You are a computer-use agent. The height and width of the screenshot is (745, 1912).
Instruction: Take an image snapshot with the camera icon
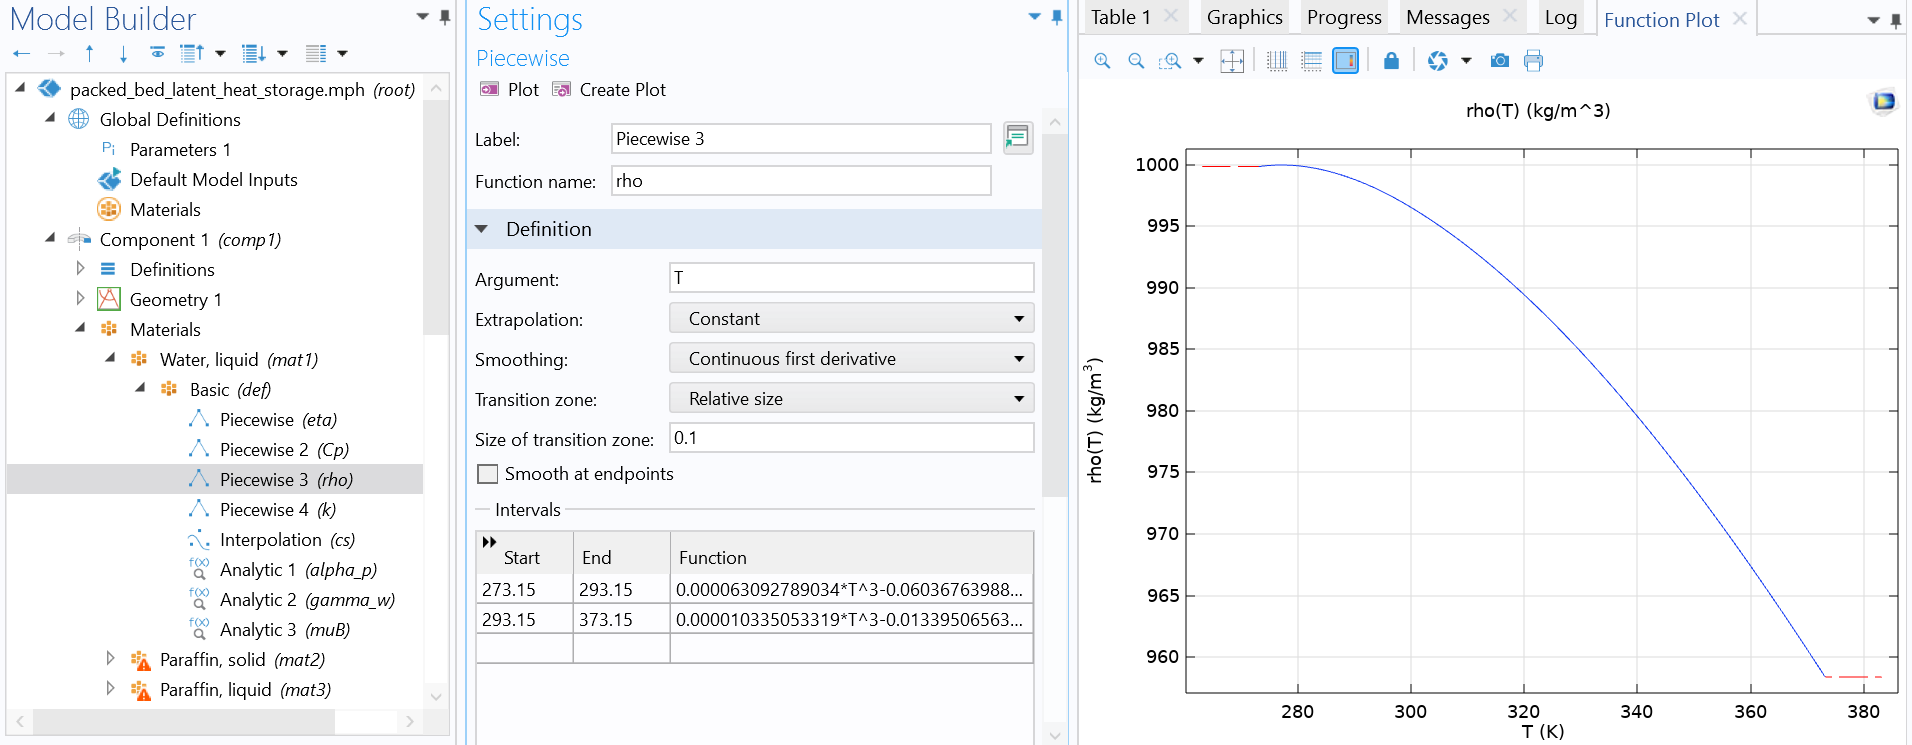point(1499,61)
